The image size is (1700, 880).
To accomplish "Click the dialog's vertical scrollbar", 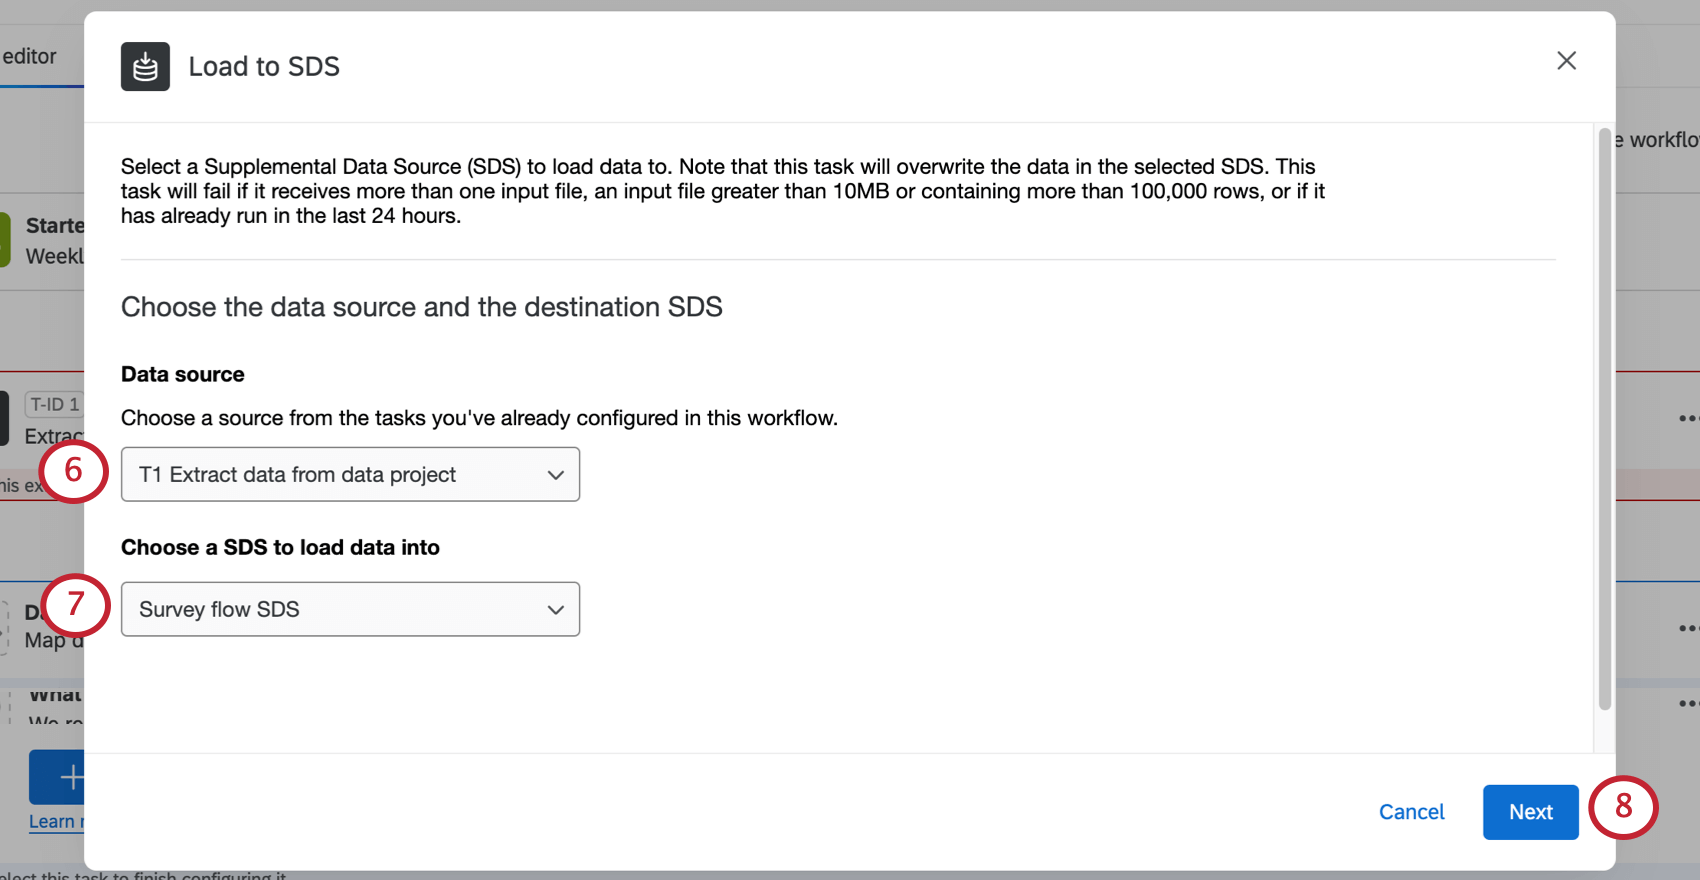I will click(x=1604, y=420).
